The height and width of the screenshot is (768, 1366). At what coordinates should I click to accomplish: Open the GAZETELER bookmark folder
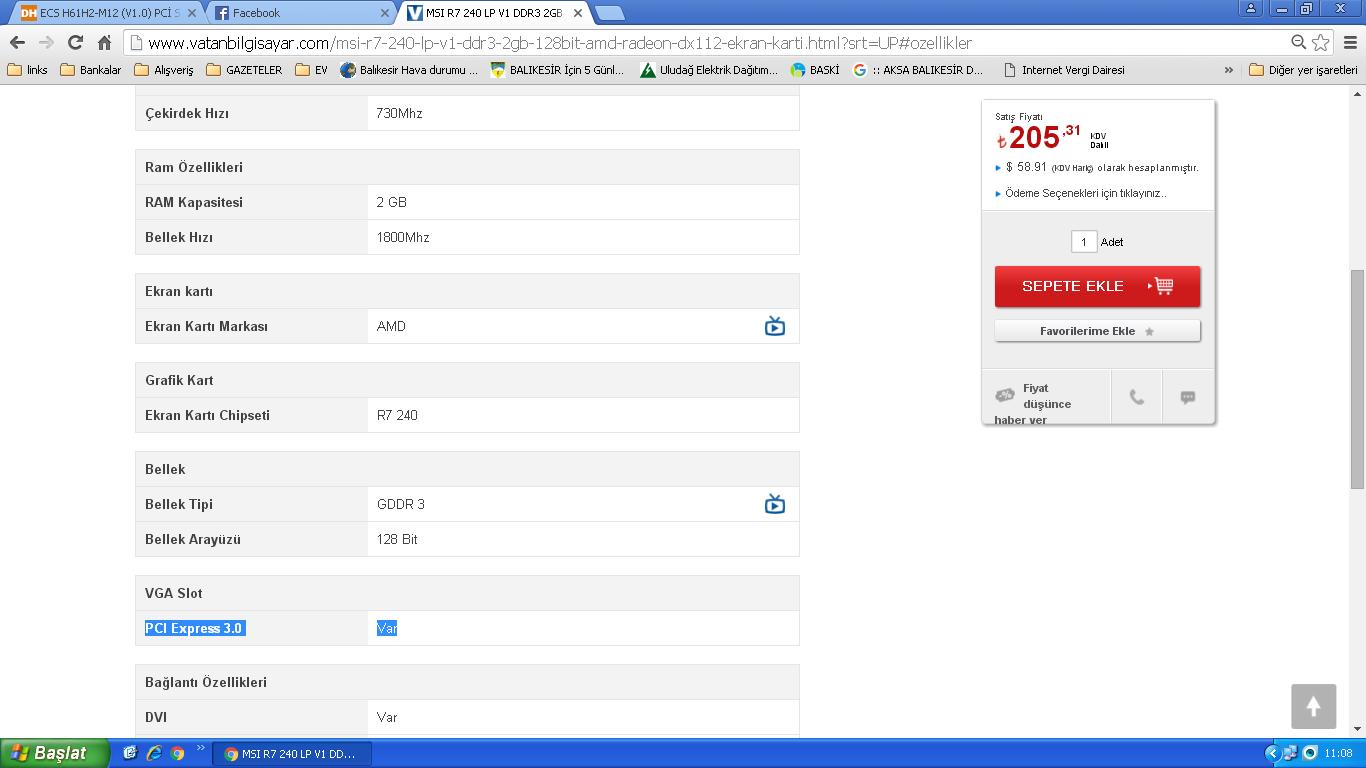click(244, 70)
